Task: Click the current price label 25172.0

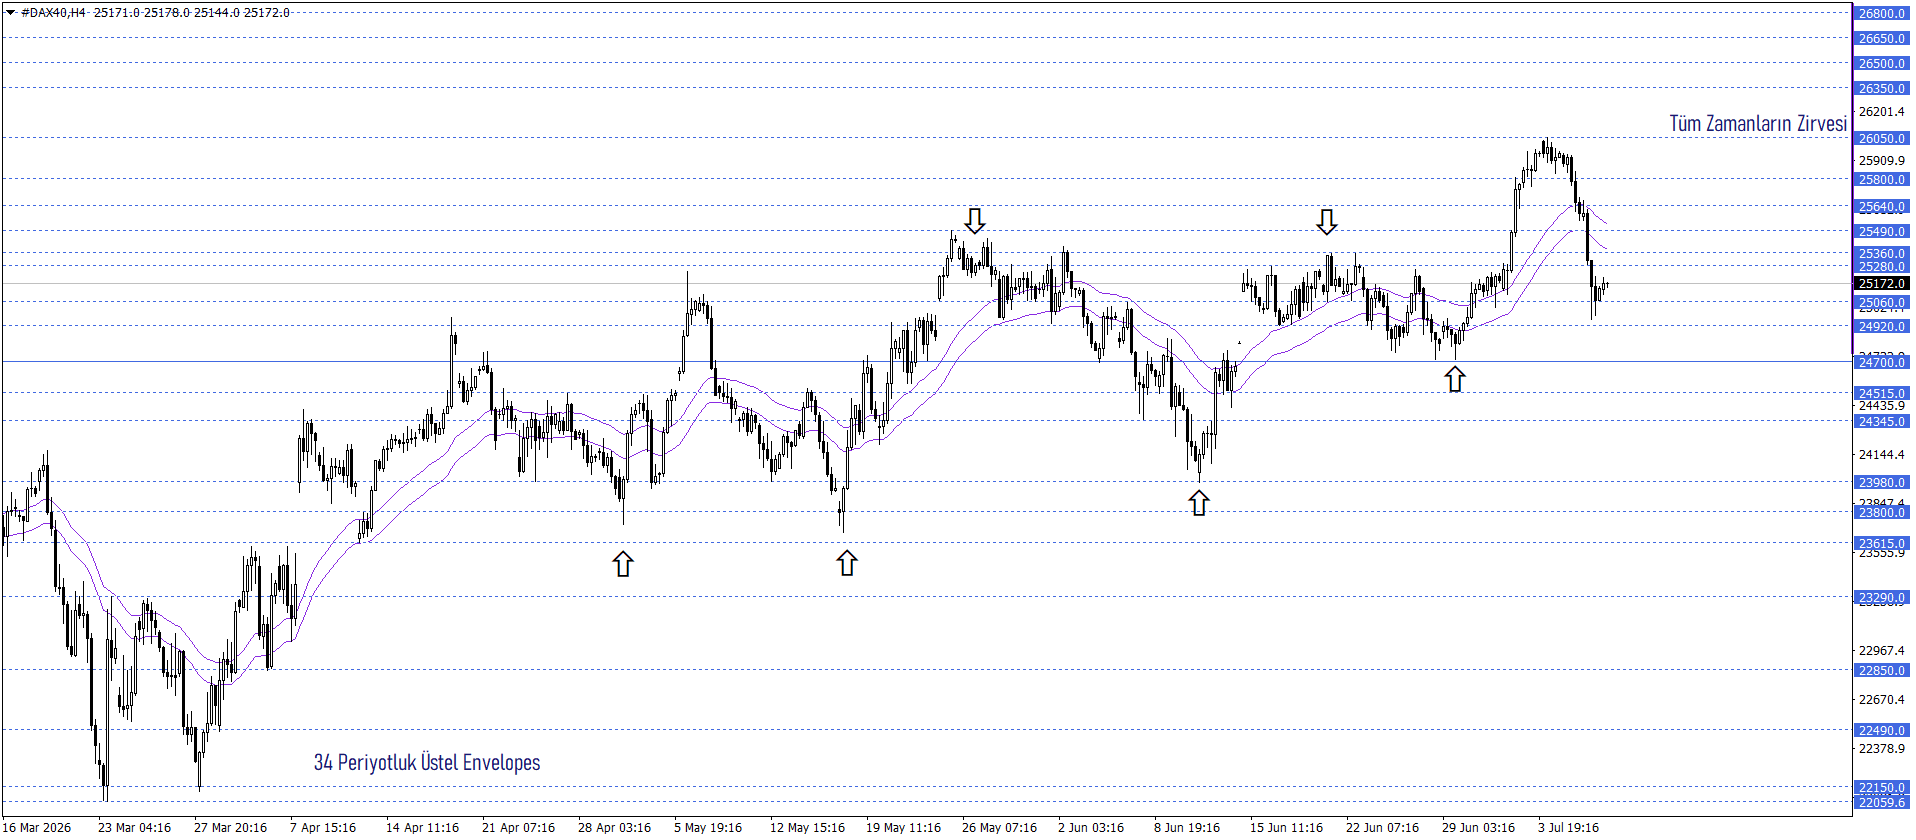Action: click(x=1881, y=284)
